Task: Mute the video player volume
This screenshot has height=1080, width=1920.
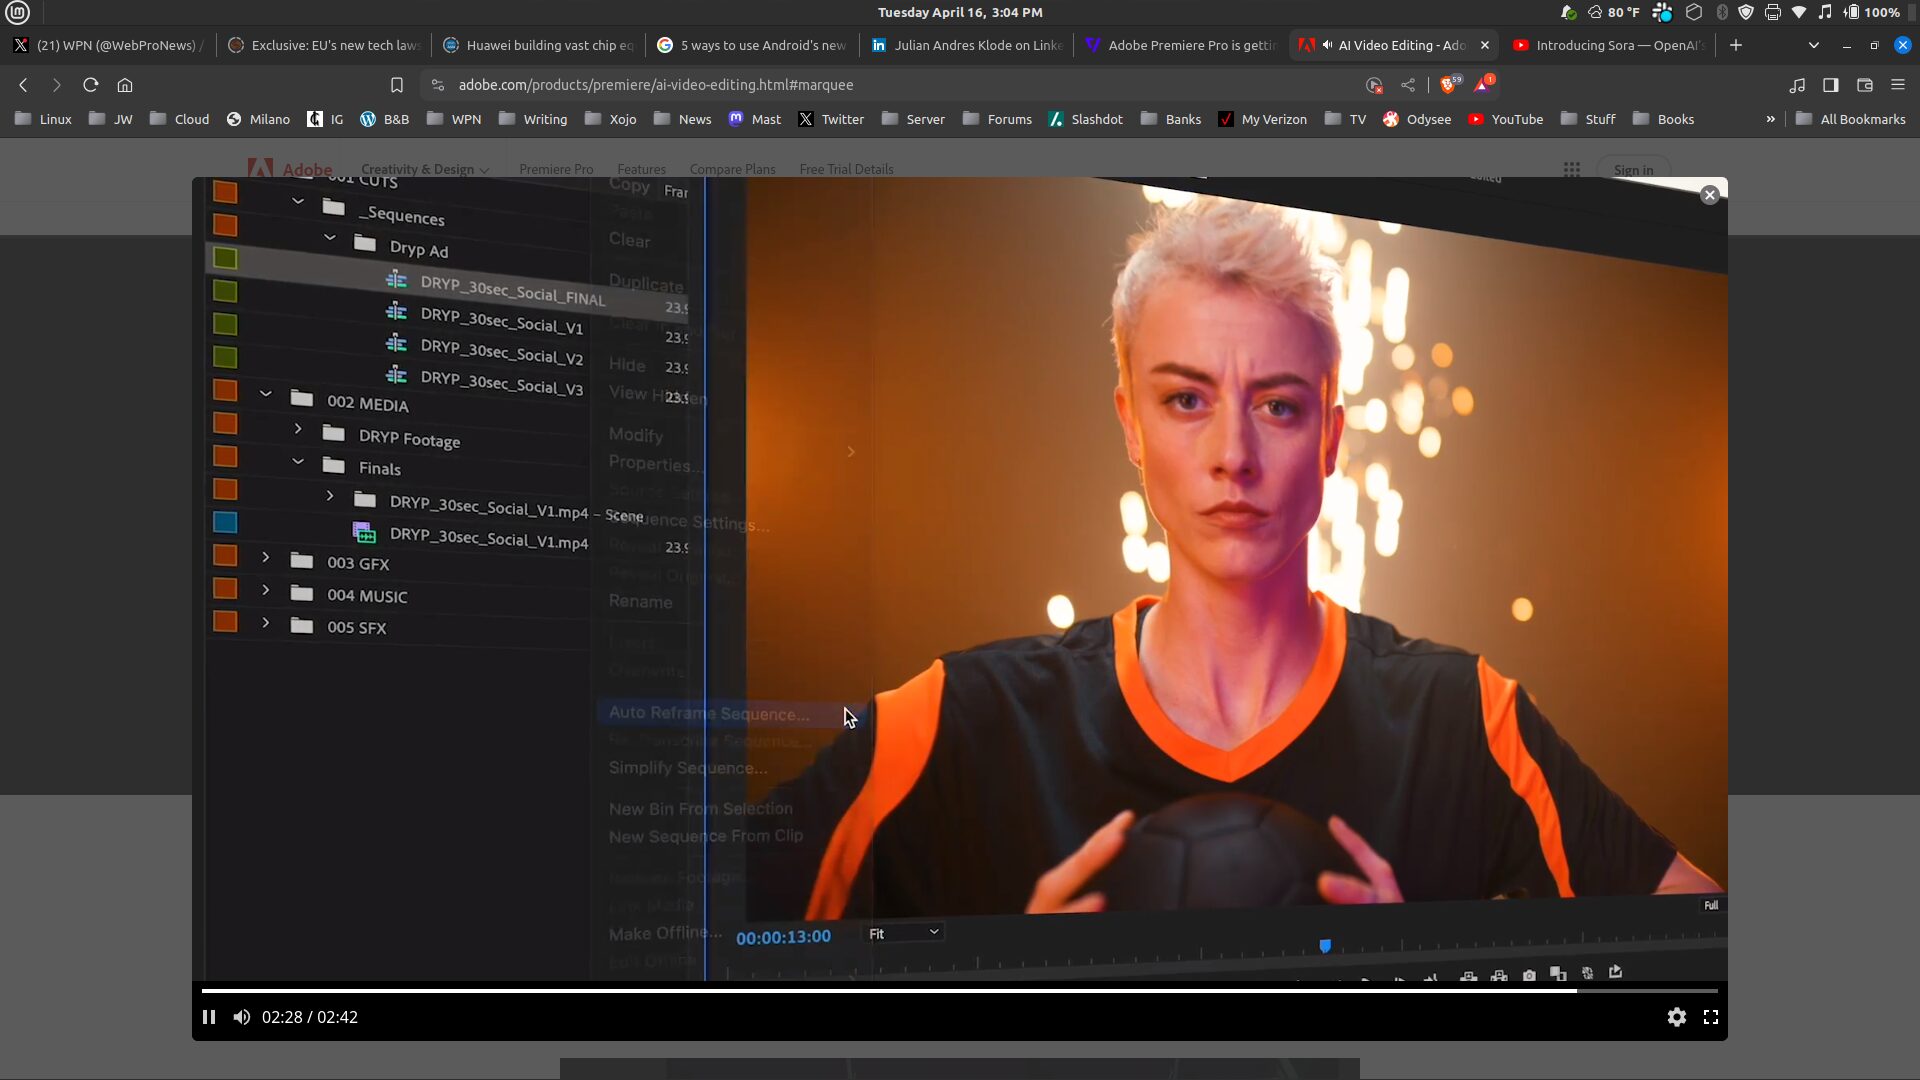Action: coord(242,1017)
